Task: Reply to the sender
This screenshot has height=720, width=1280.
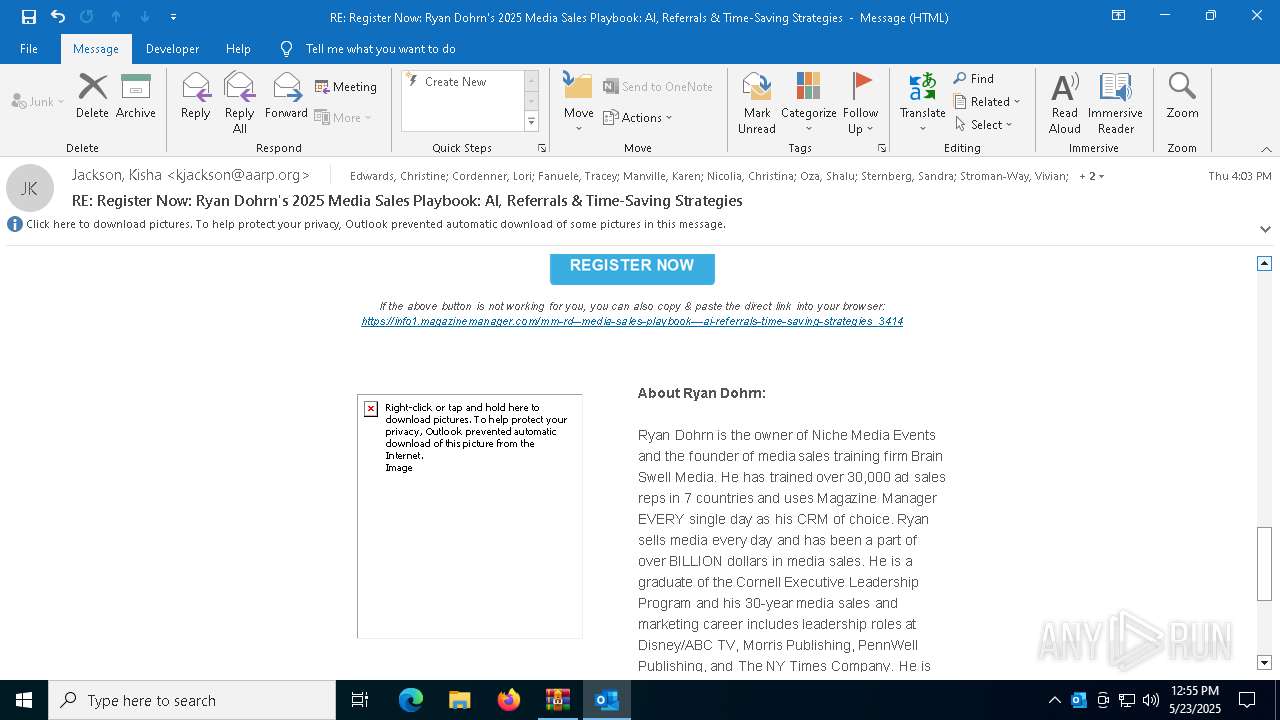Action: [x=196, y=96]
